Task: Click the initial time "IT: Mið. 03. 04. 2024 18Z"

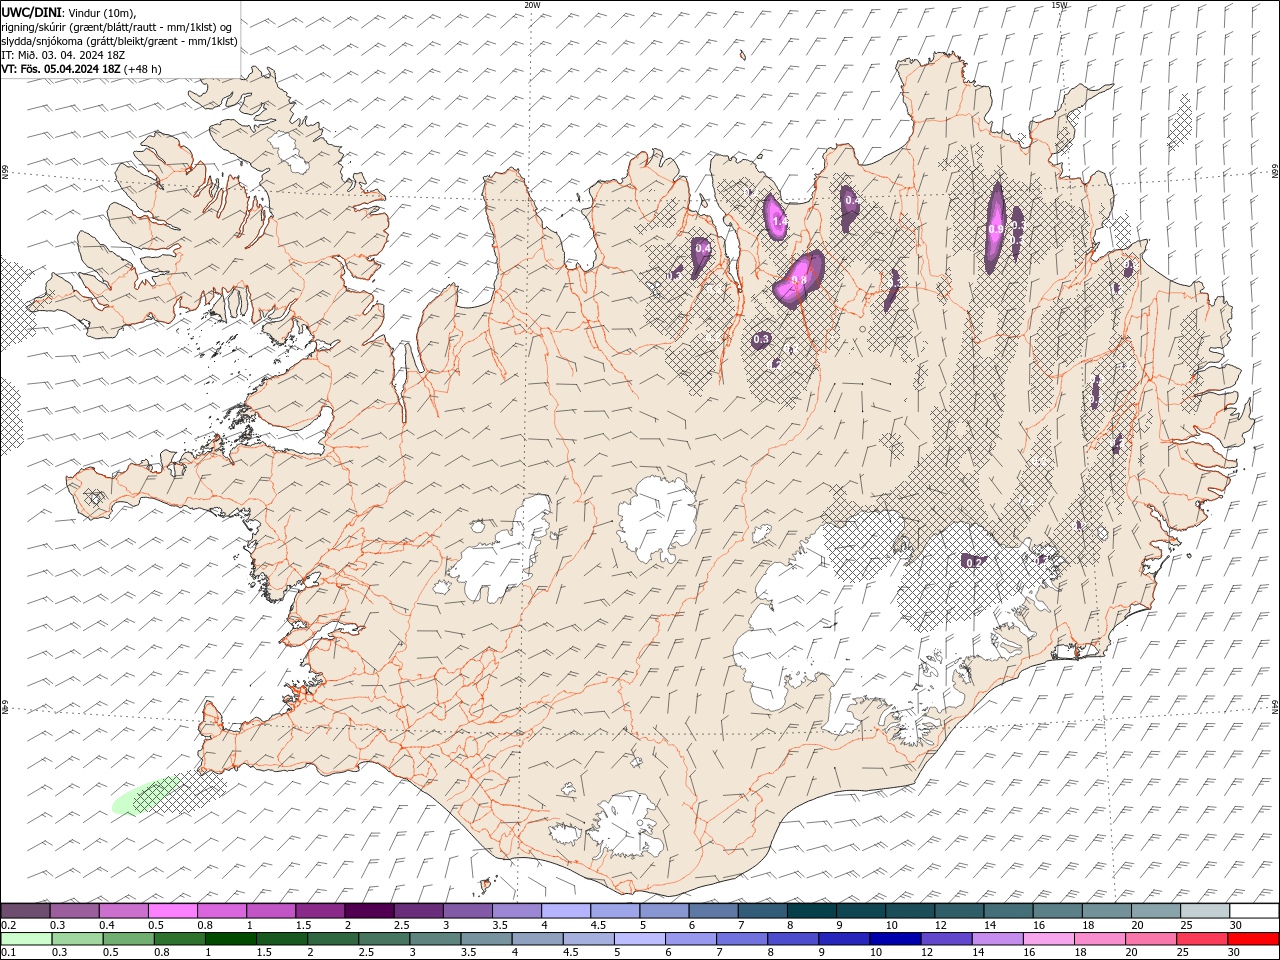Action: 62,55
